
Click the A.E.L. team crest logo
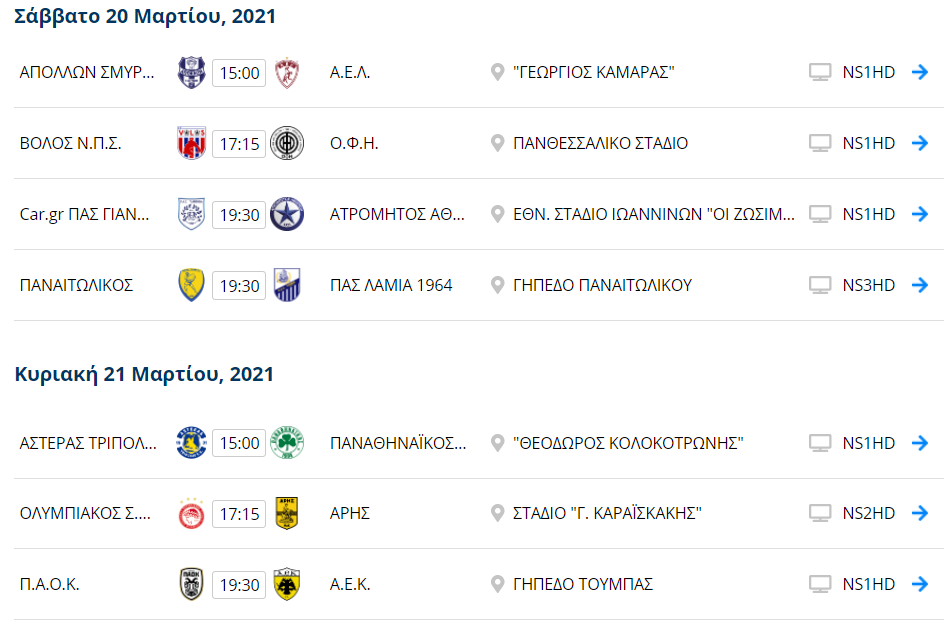click(x=287, y=72)
